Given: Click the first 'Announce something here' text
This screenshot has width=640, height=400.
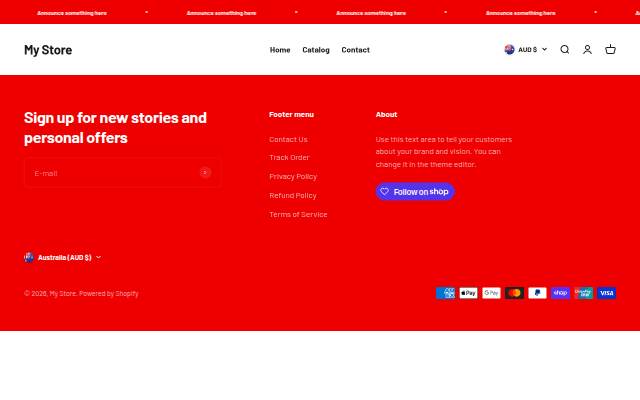Looking at the screenshot, I should click(x=72, y=13).
